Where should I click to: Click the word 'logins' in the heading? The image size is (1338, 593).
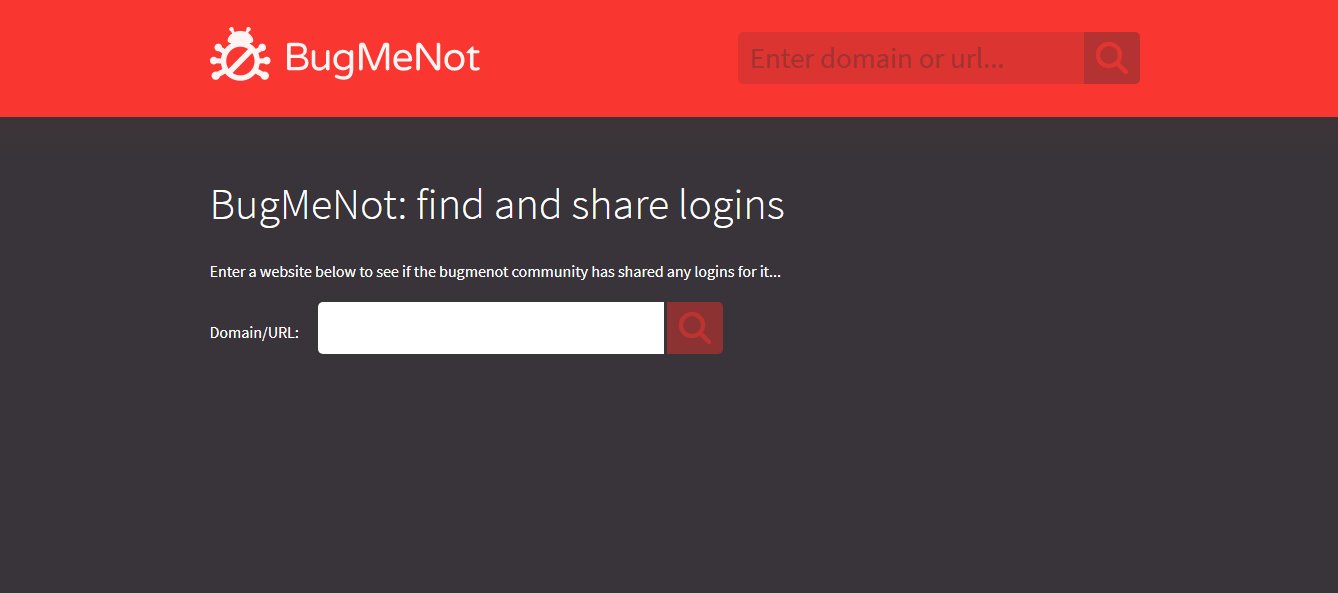tap(732, 207)
